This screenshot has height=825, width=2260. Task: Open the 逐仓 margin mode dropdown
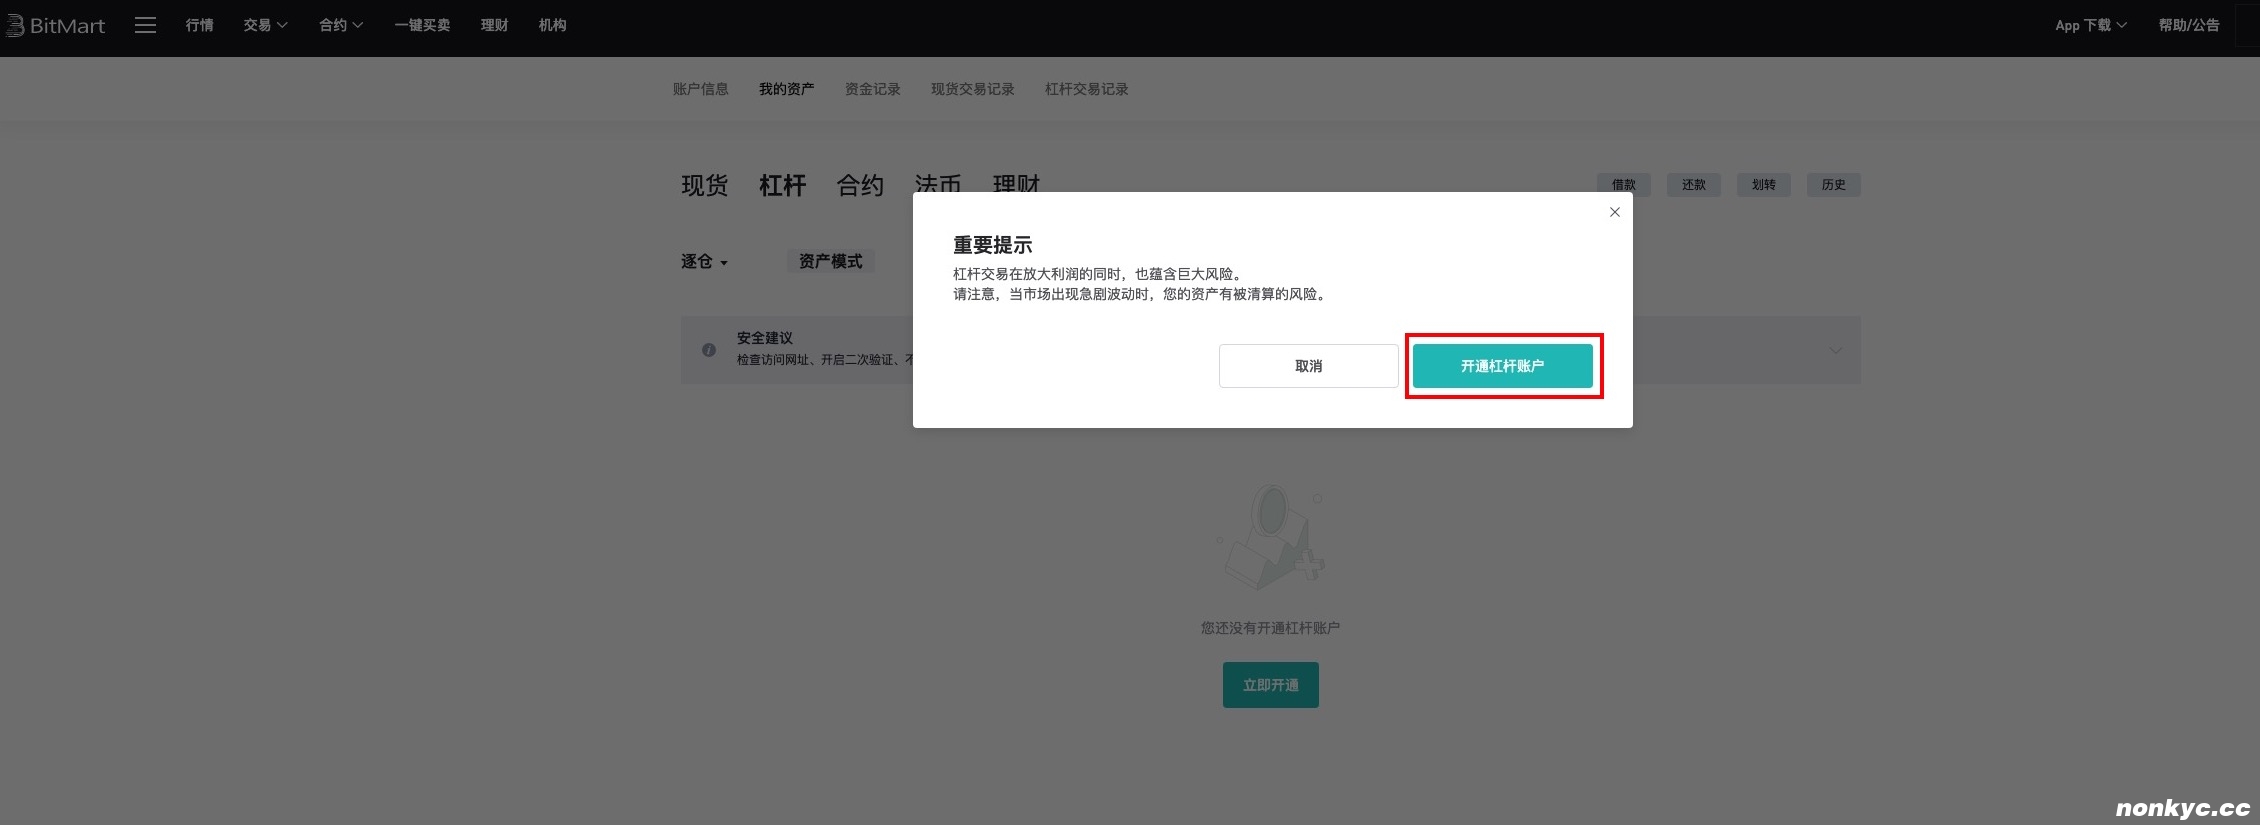coord(704,262)
